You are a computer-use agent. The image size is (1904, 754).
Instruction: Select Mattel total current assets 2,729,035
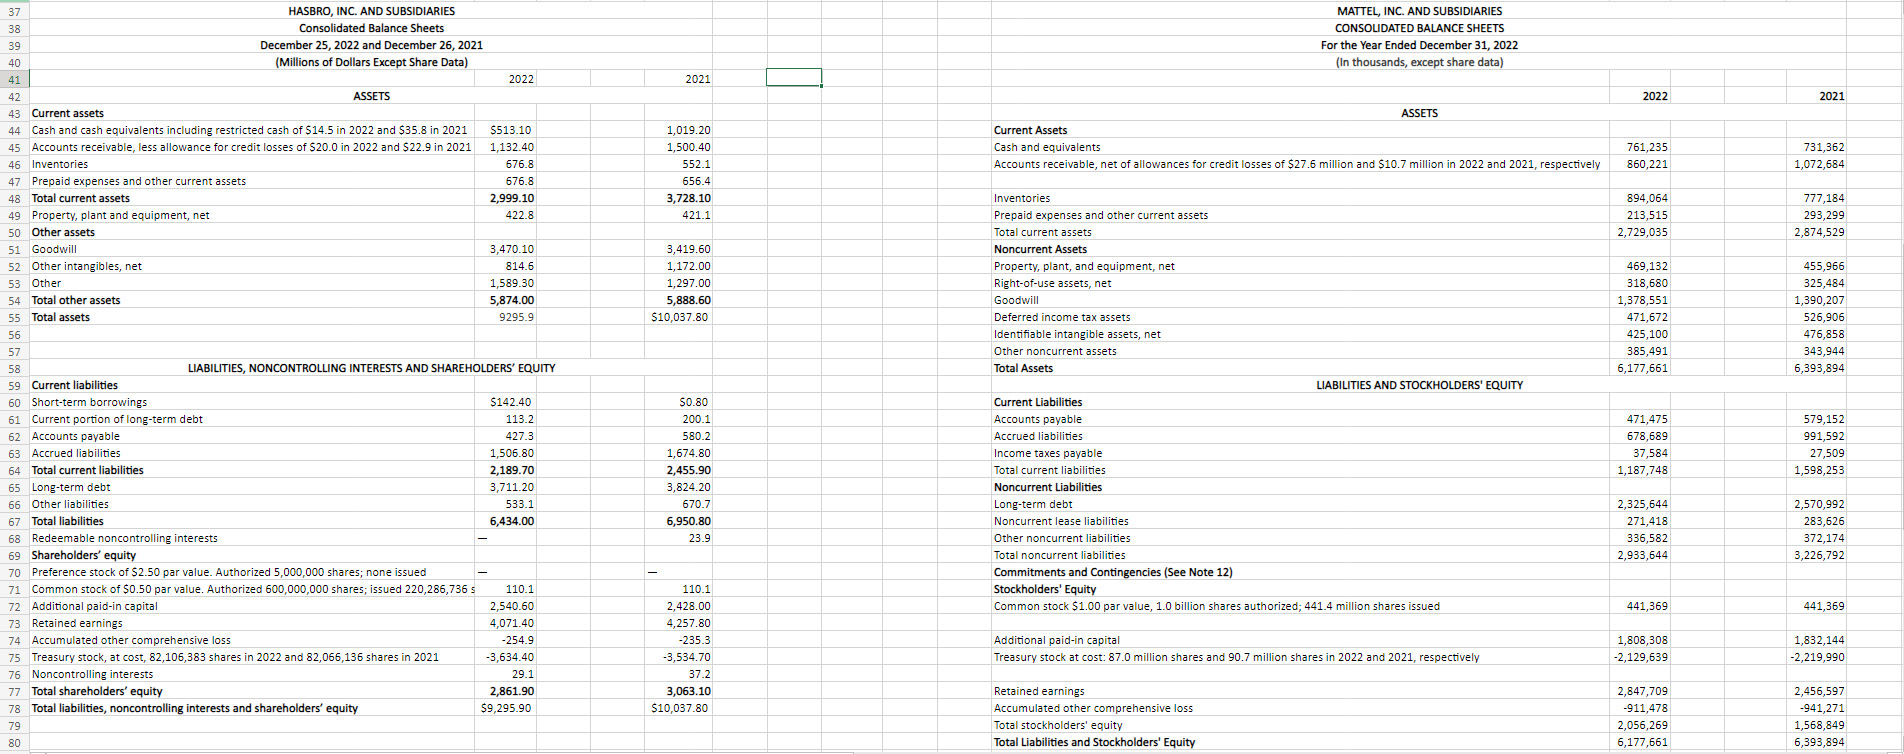1643,232
